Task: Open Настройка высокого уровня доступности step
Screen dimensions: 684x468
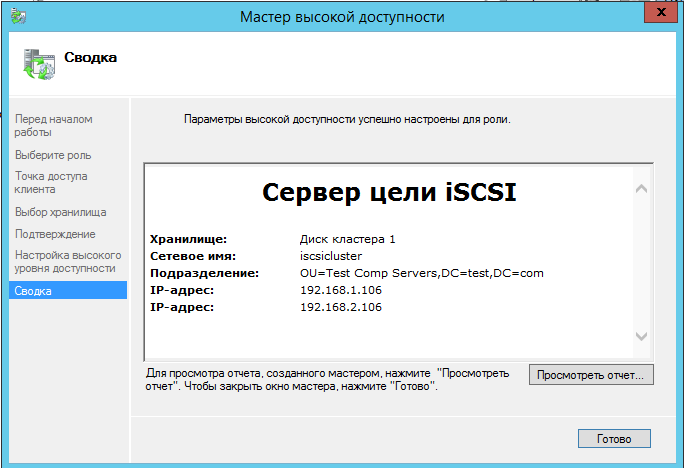Action: coord(66,262)
